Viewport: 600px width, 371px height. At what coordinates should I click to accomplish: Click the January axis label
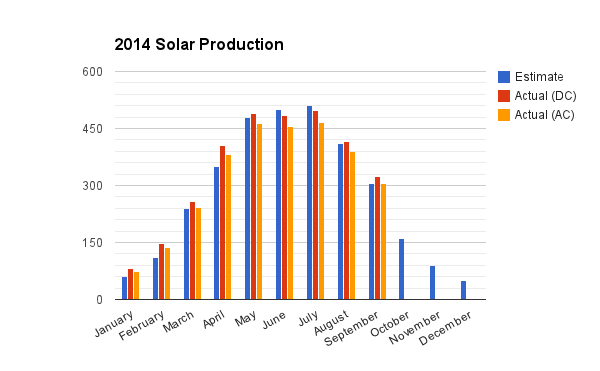pyautogui.click(x=114, y=324)
